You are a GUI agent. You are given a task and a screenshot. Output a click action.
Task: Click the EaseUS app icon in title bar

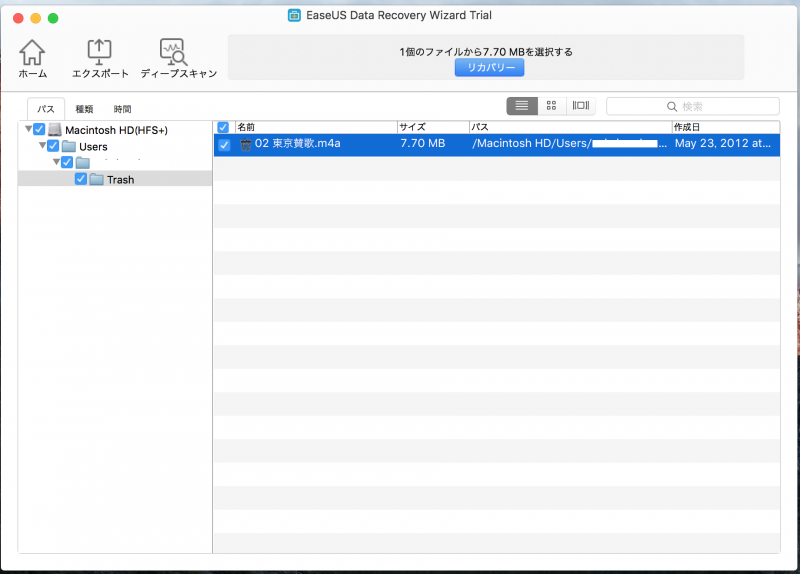pos(294,15)
